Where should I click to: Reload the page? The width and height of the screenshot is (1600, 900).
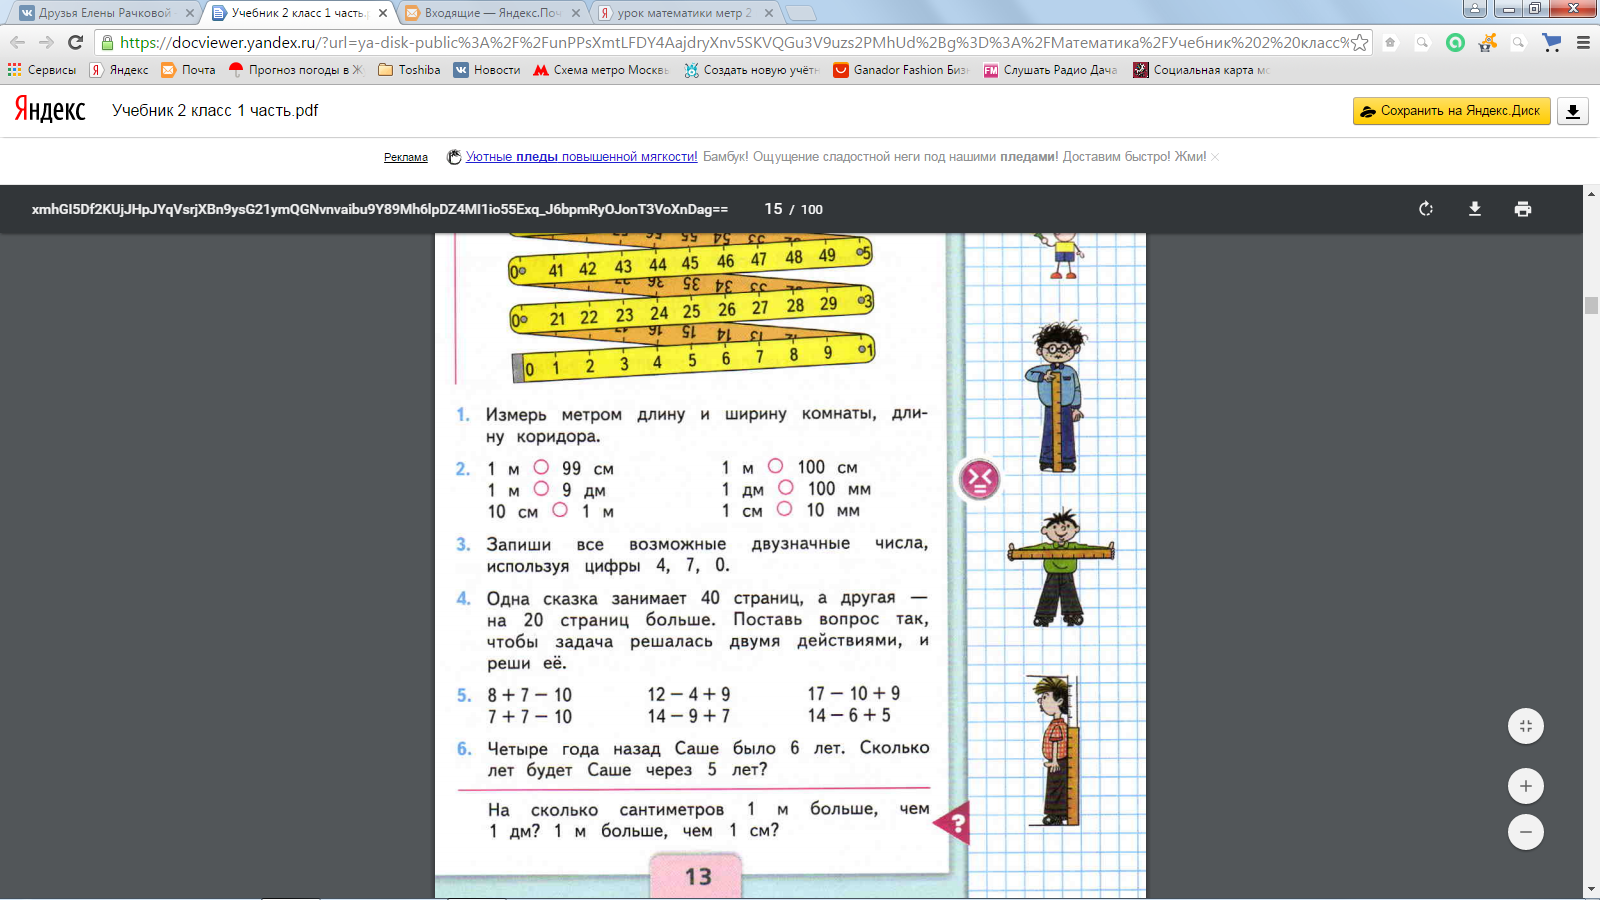pyautogui.click(x=75, y=42)
